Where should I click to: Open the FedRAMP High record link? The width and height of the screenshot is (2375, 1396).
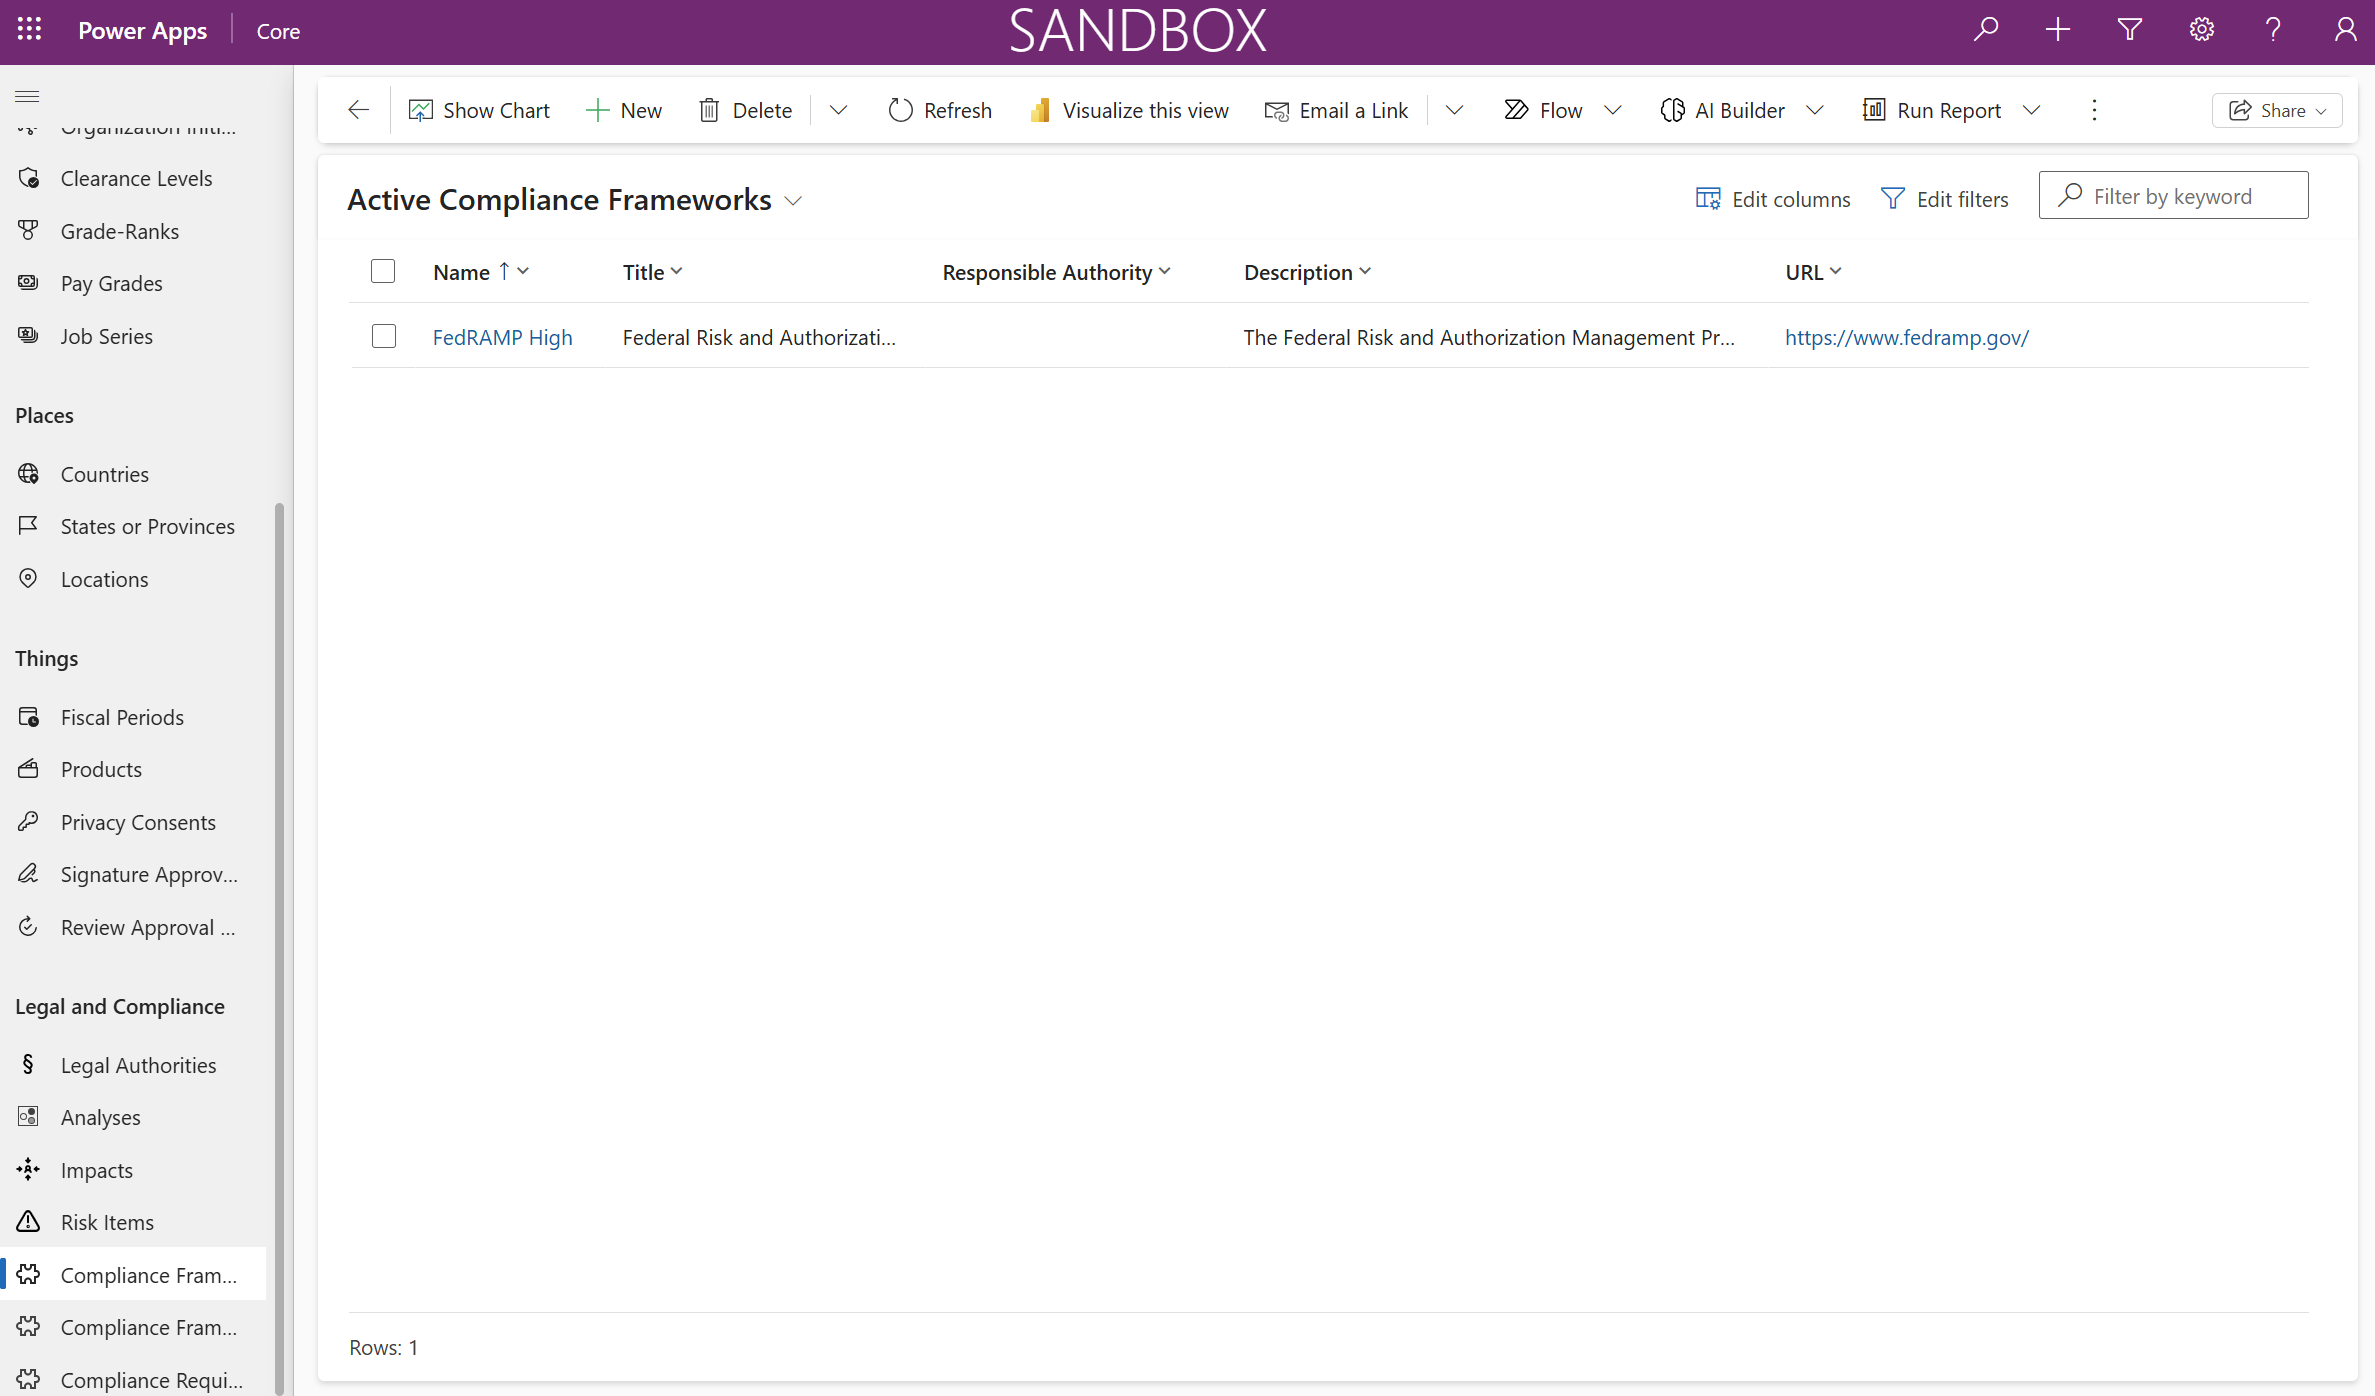coord(502,337)
